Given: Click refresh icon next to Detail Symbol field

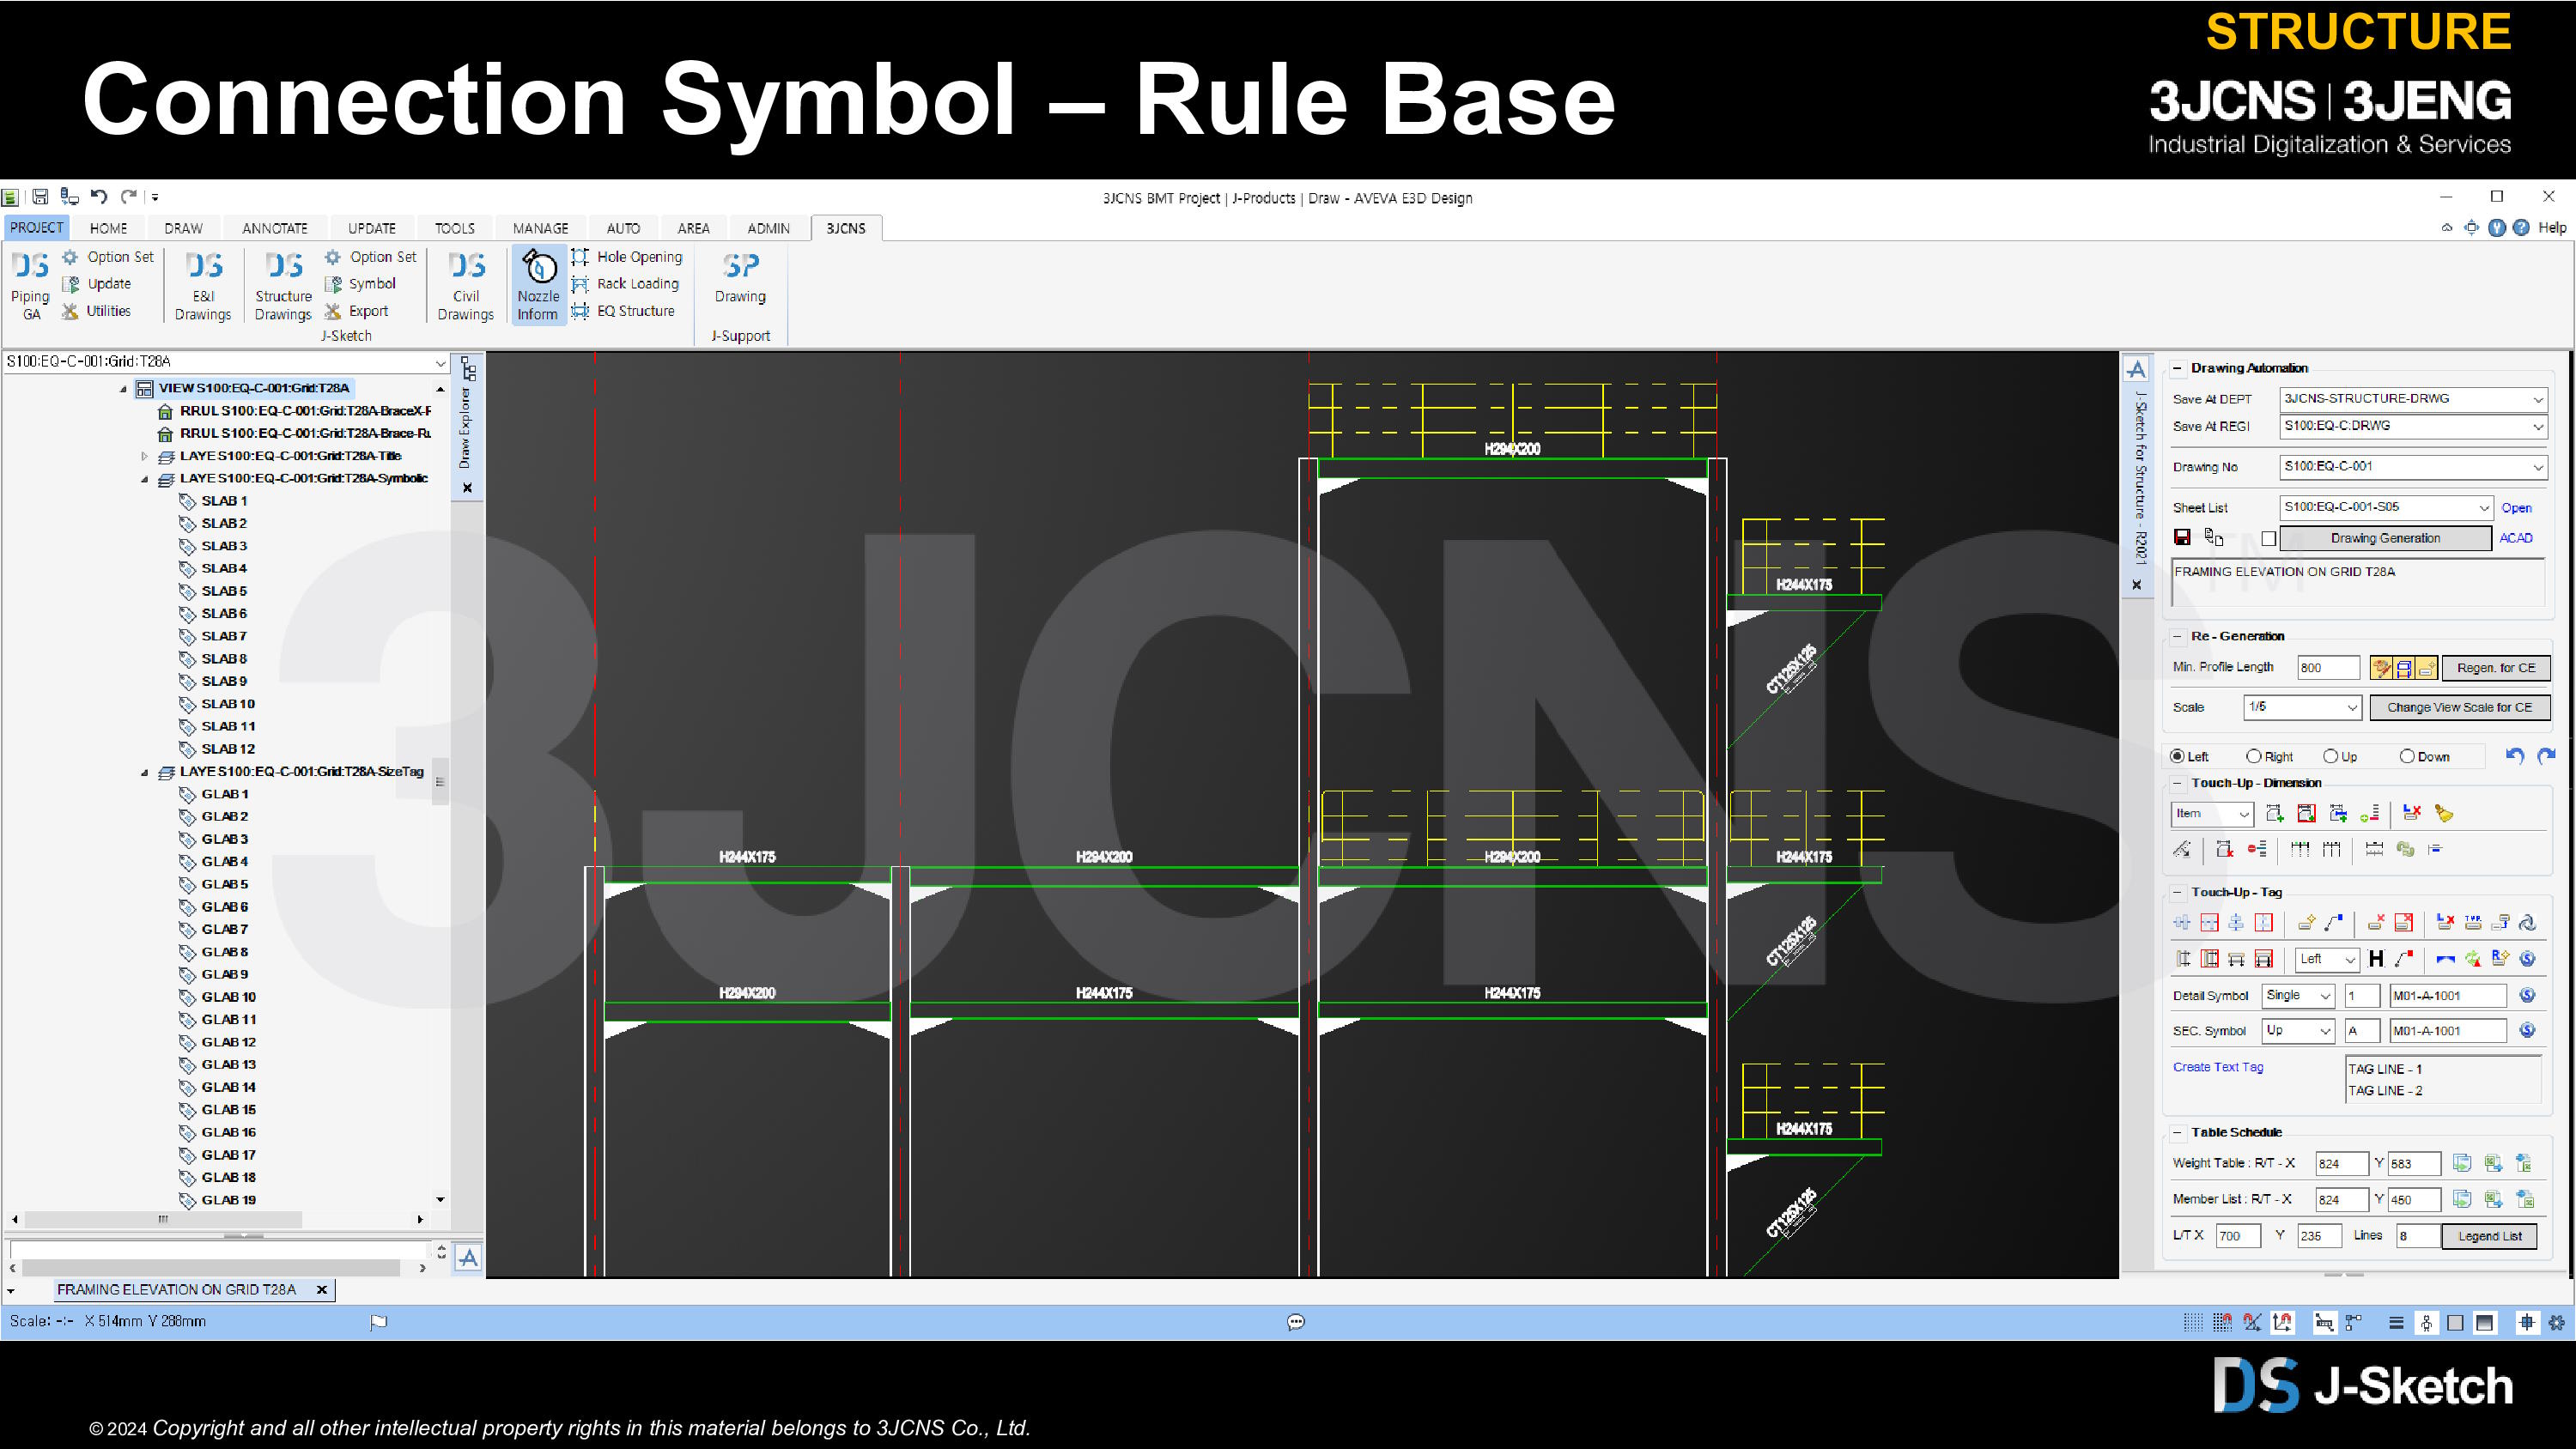Looking at the screenshot, I should pyautogui.click(x=2527, y=995).
